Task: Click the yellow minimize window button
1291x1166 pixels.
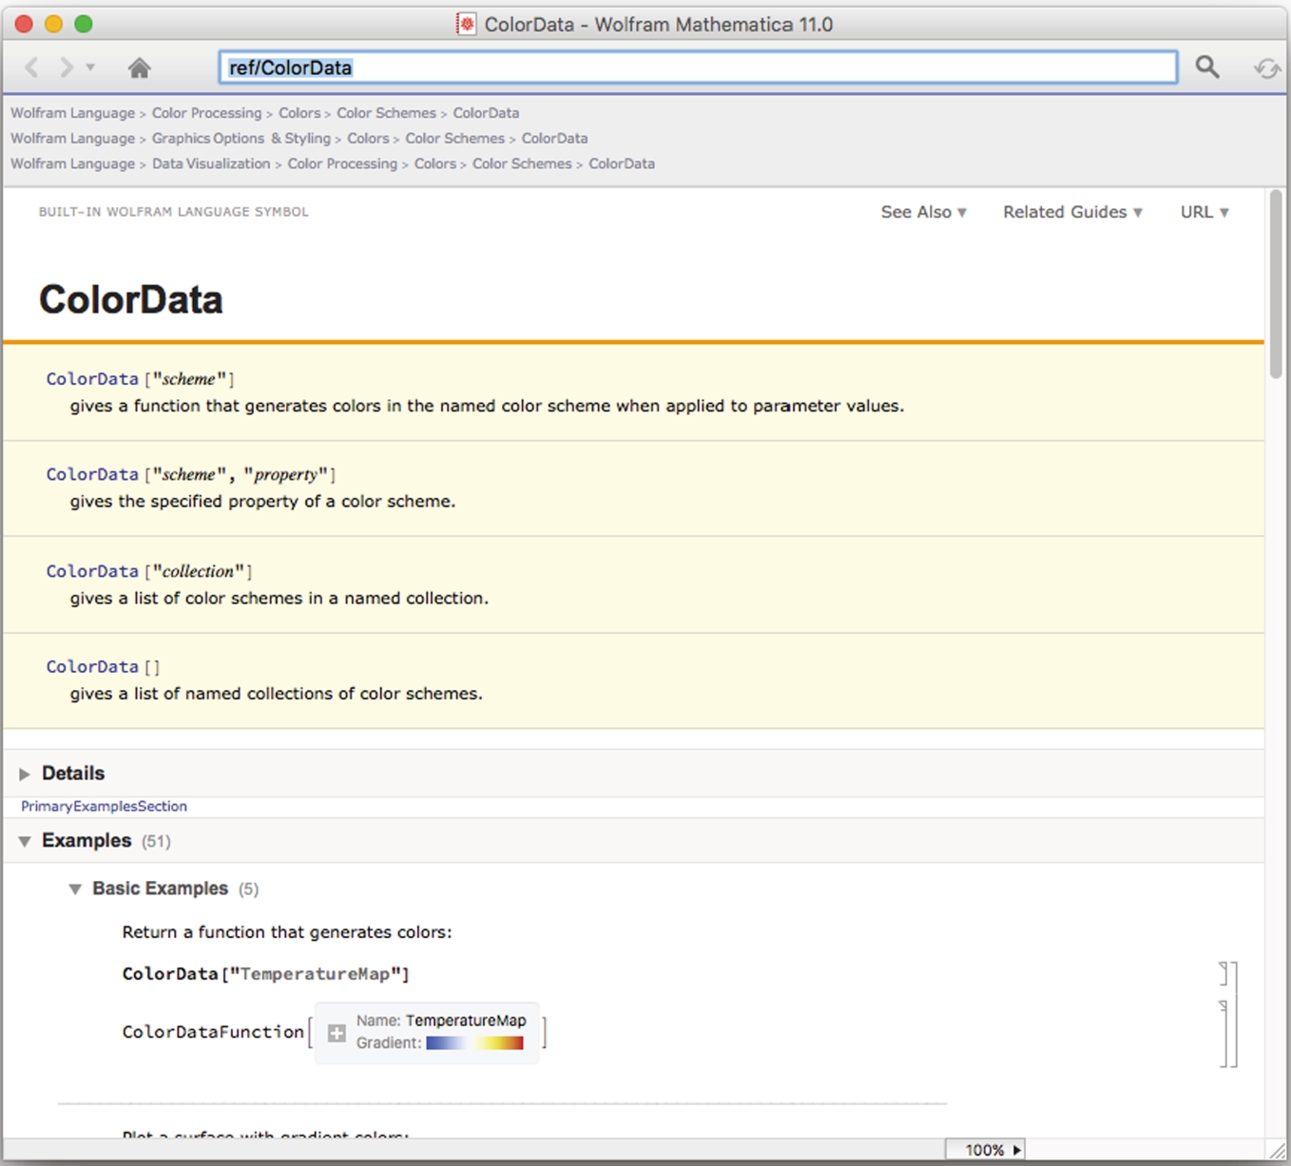Action: coord(54,24)
